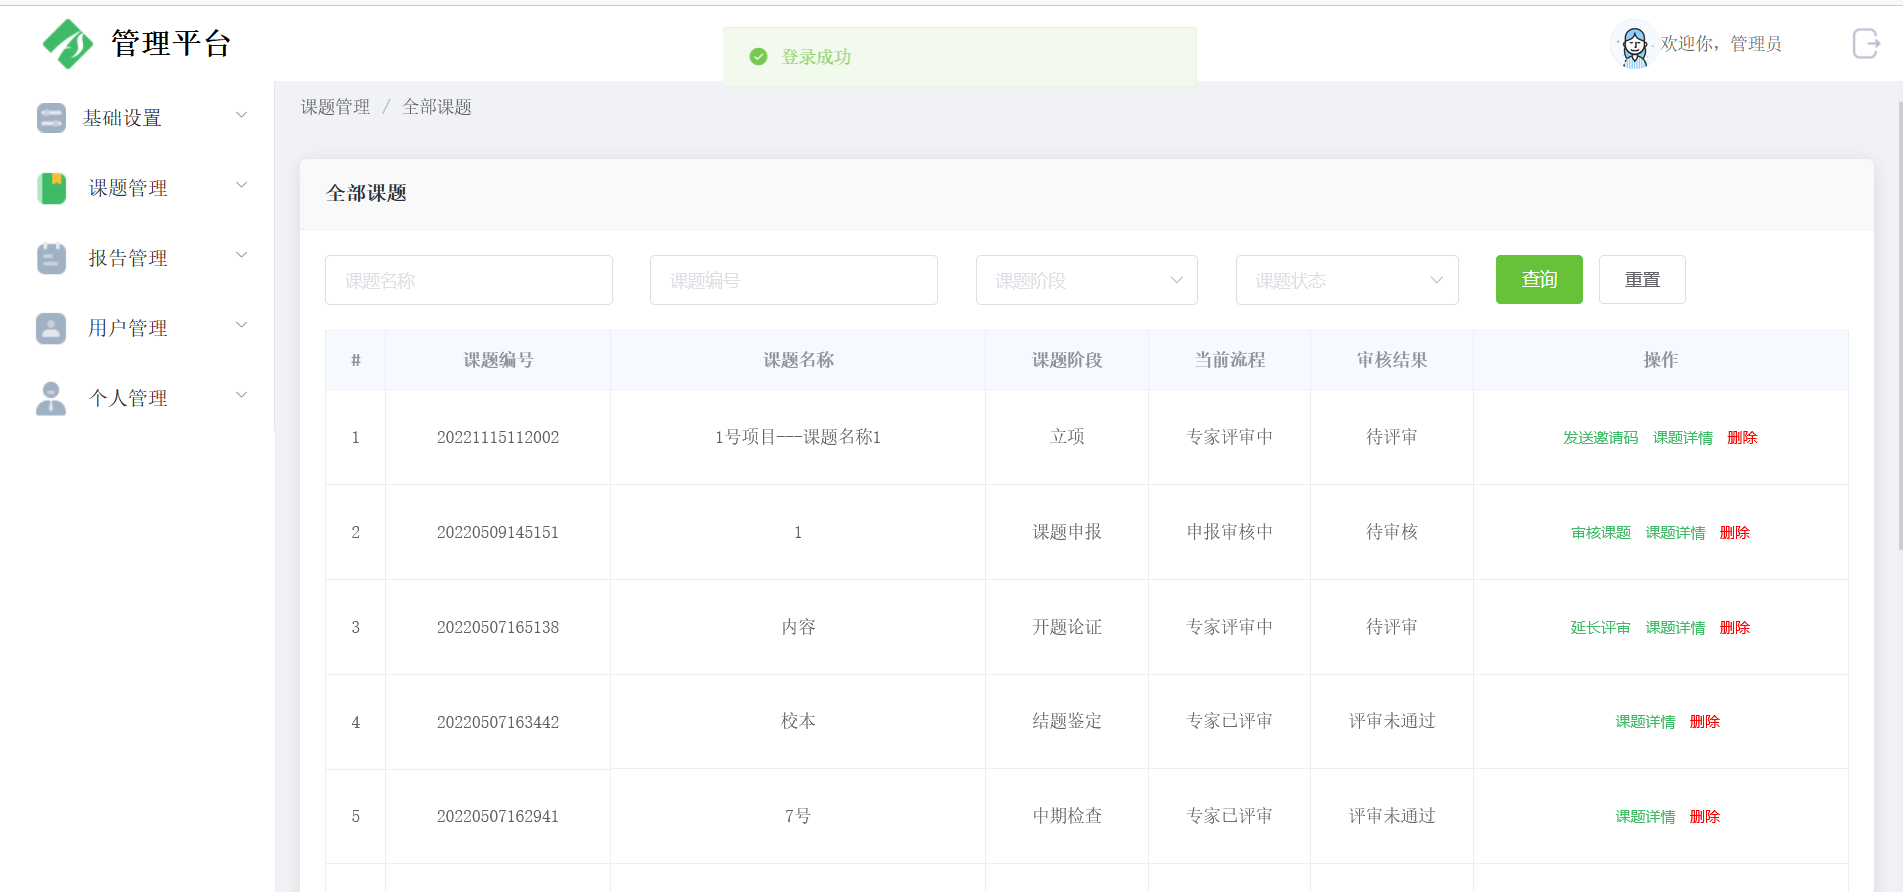Open the 课题阶段 dropdown
Viewport: 1903px width, 892px height.
[x=1087, y=280]
